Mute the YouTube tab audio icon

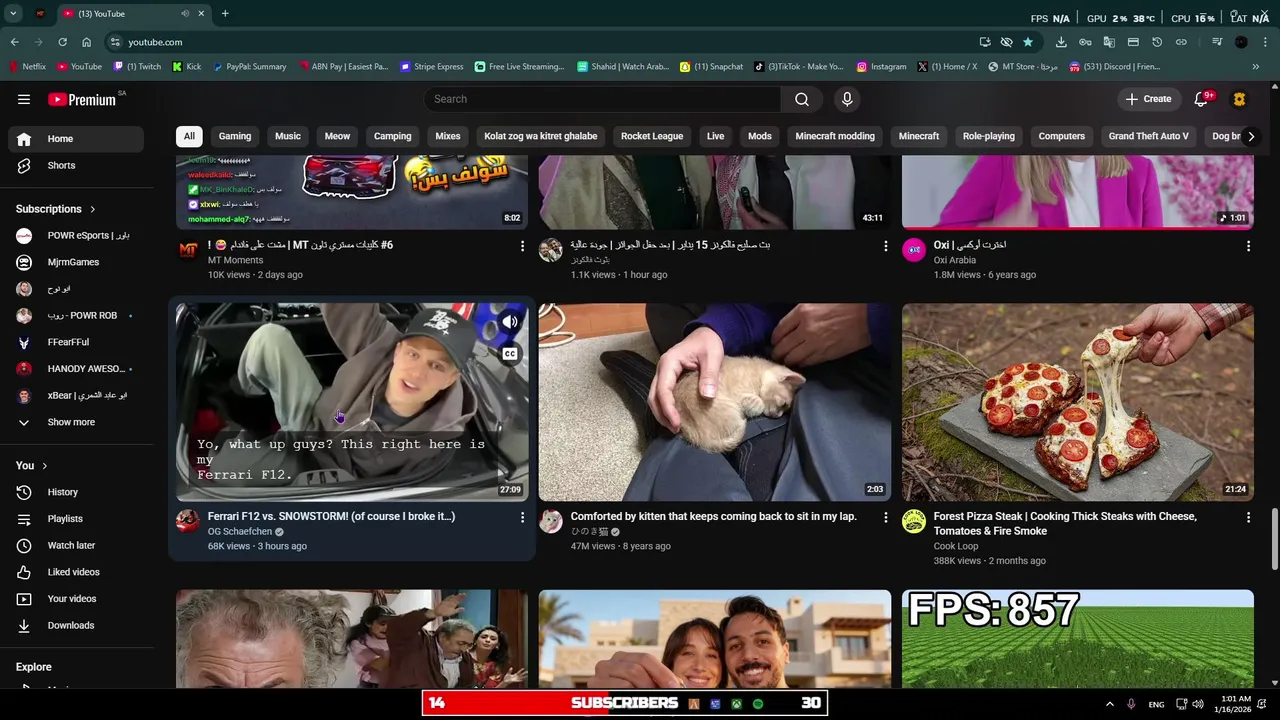point(185,14)
